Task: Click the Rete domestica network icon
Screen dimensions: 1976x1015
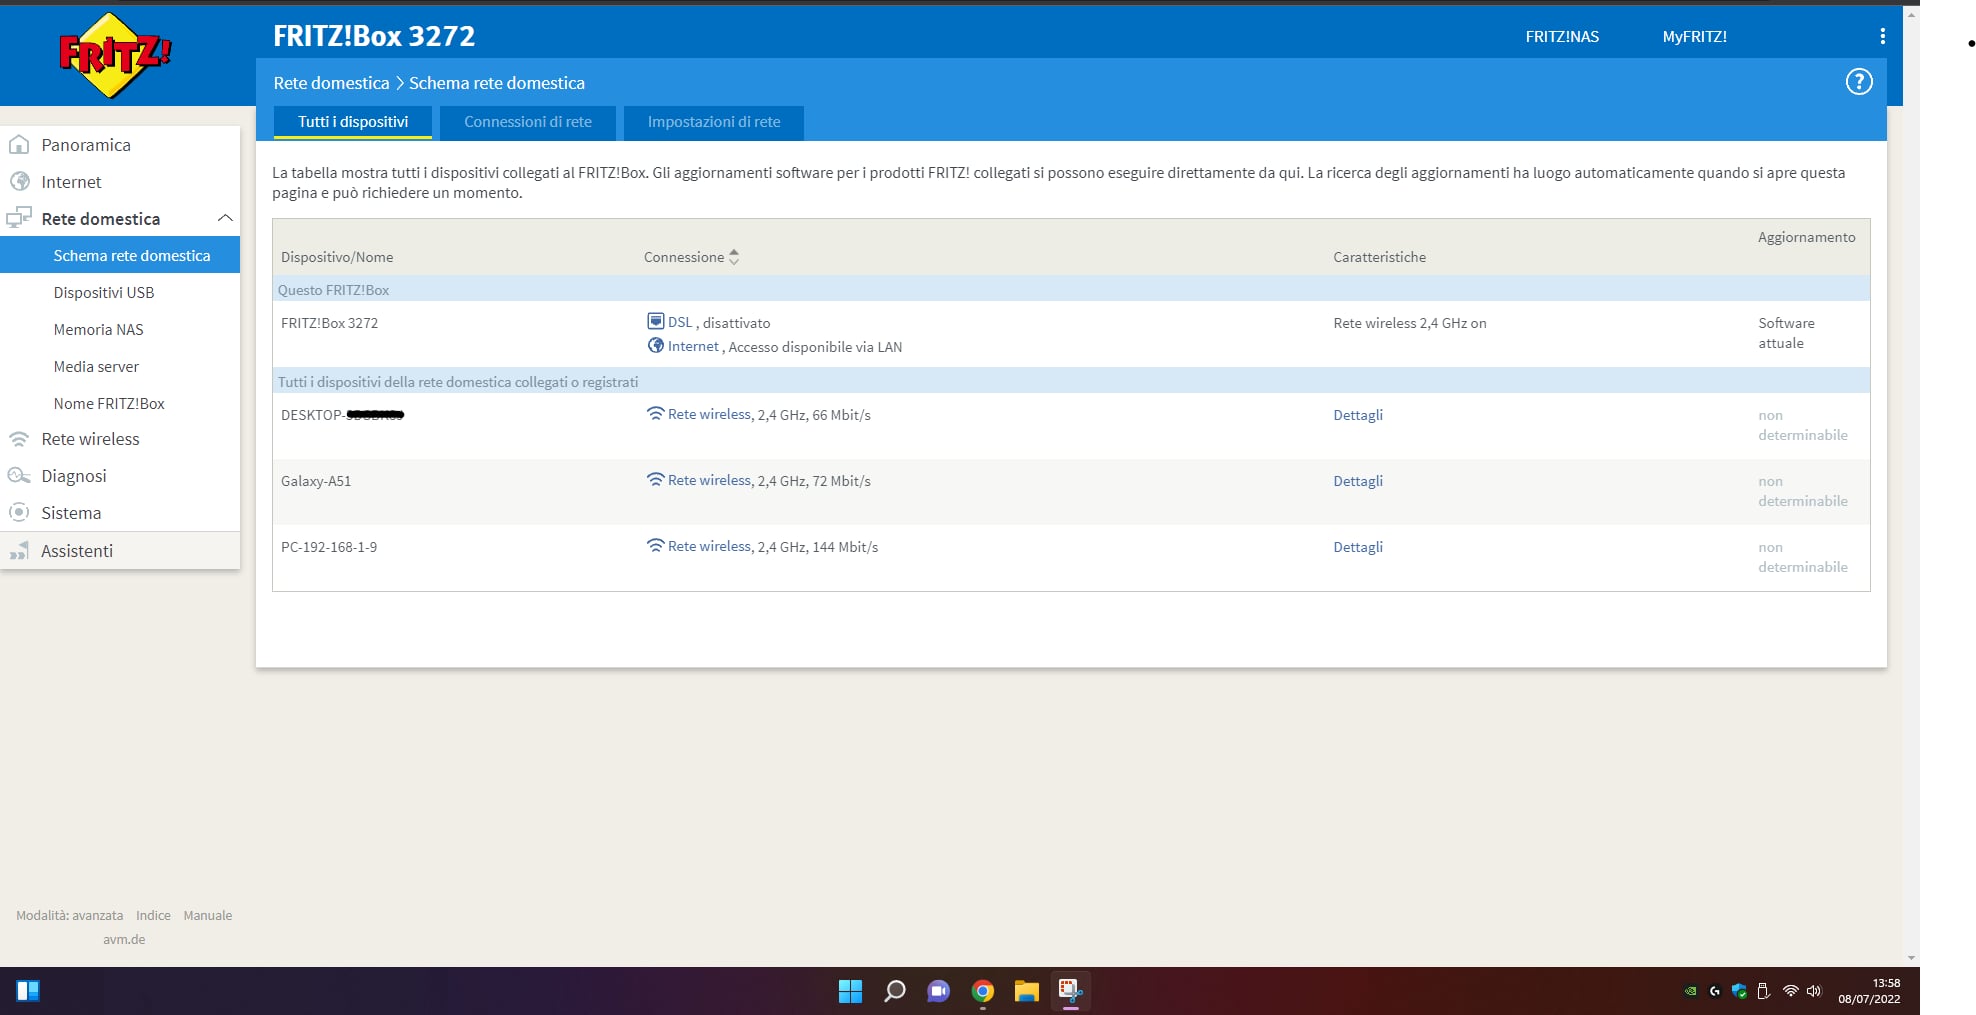Action: pyautogui.click(x=19, y=218)
